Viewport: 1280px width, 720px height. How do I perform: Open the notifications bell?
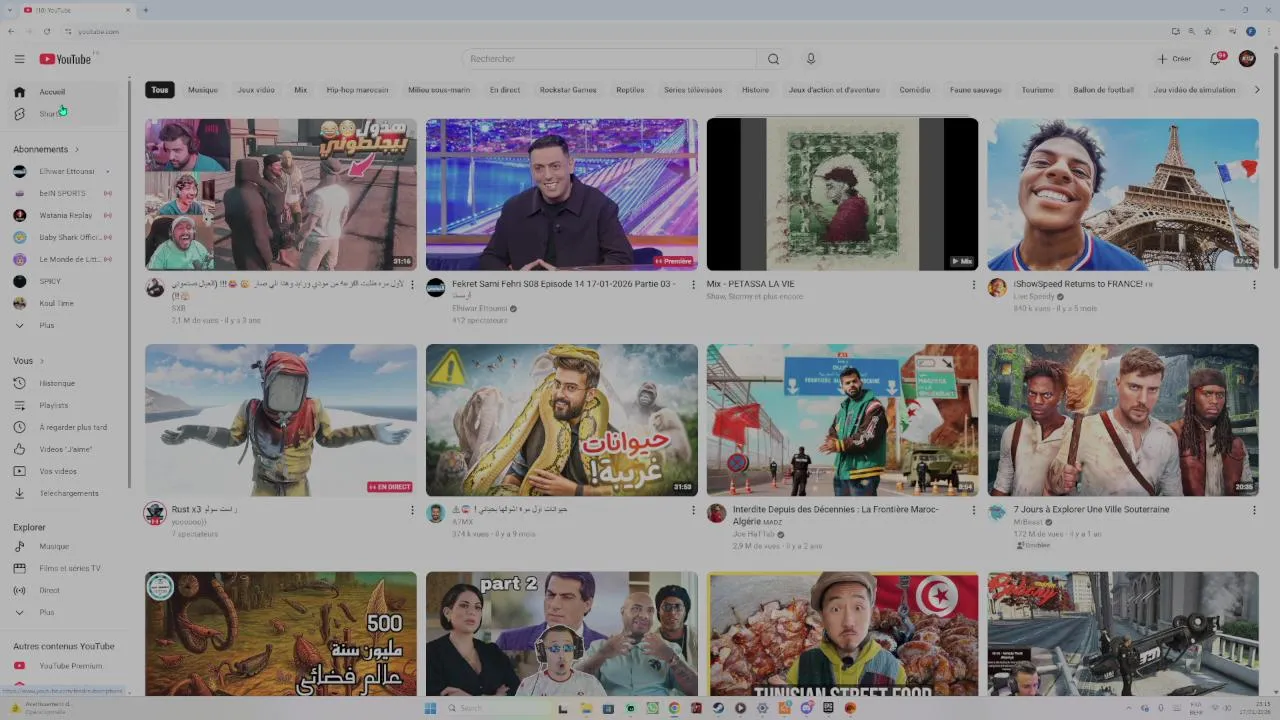pyautogui.click(x=1216, y=59)
